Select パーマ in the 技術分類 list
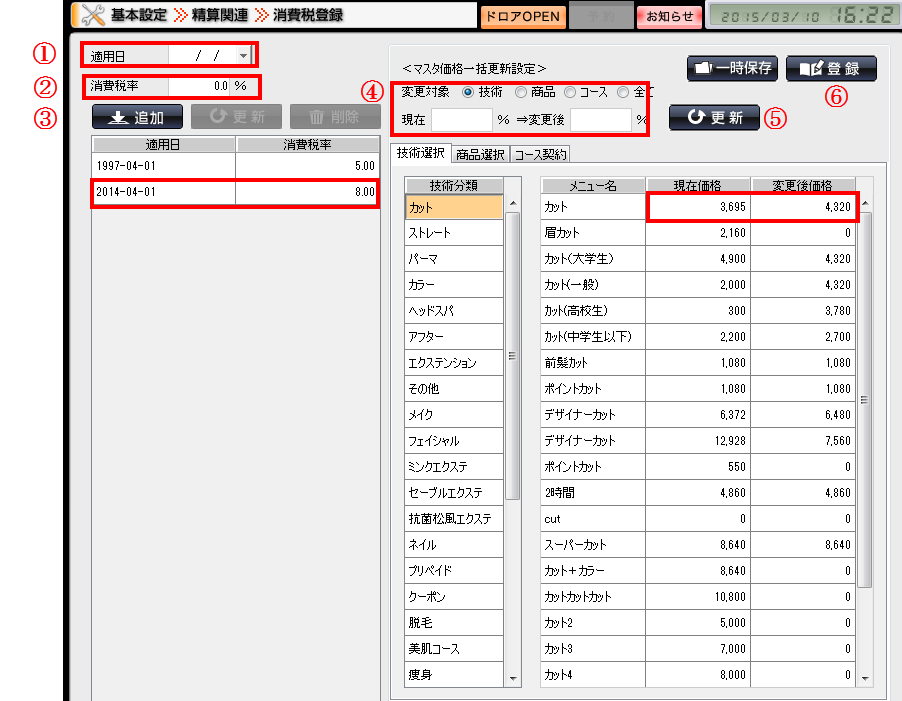Viewport: 902px width, 701px height. tap(453, 259)
